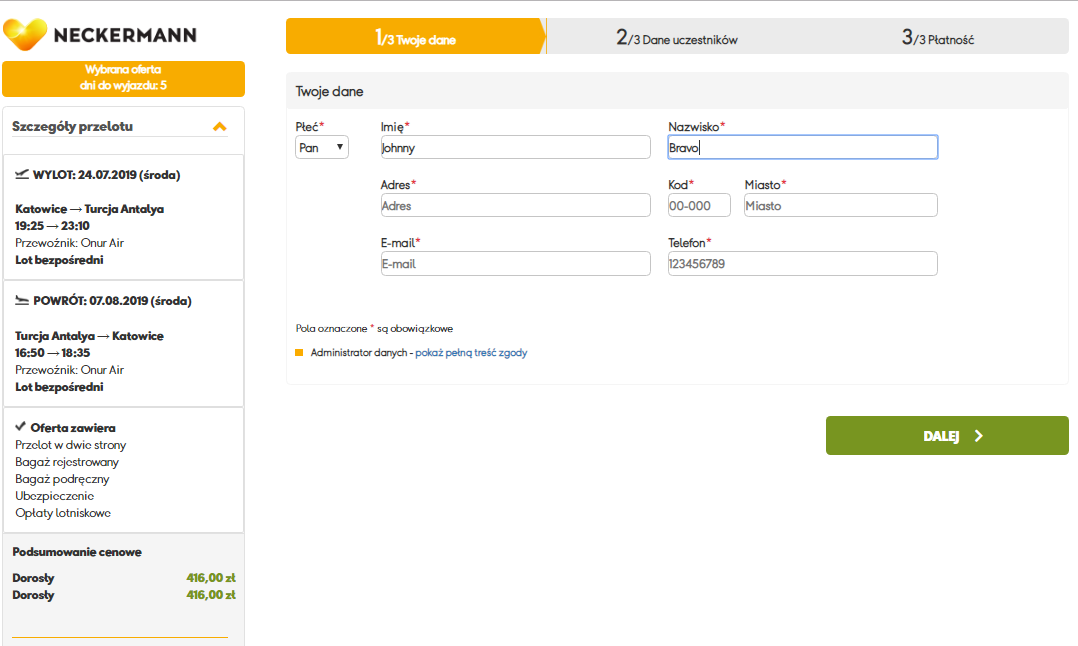Focus the Telefon input field
The width and height of the screenshot is (1078, 646).
[802, 263]
